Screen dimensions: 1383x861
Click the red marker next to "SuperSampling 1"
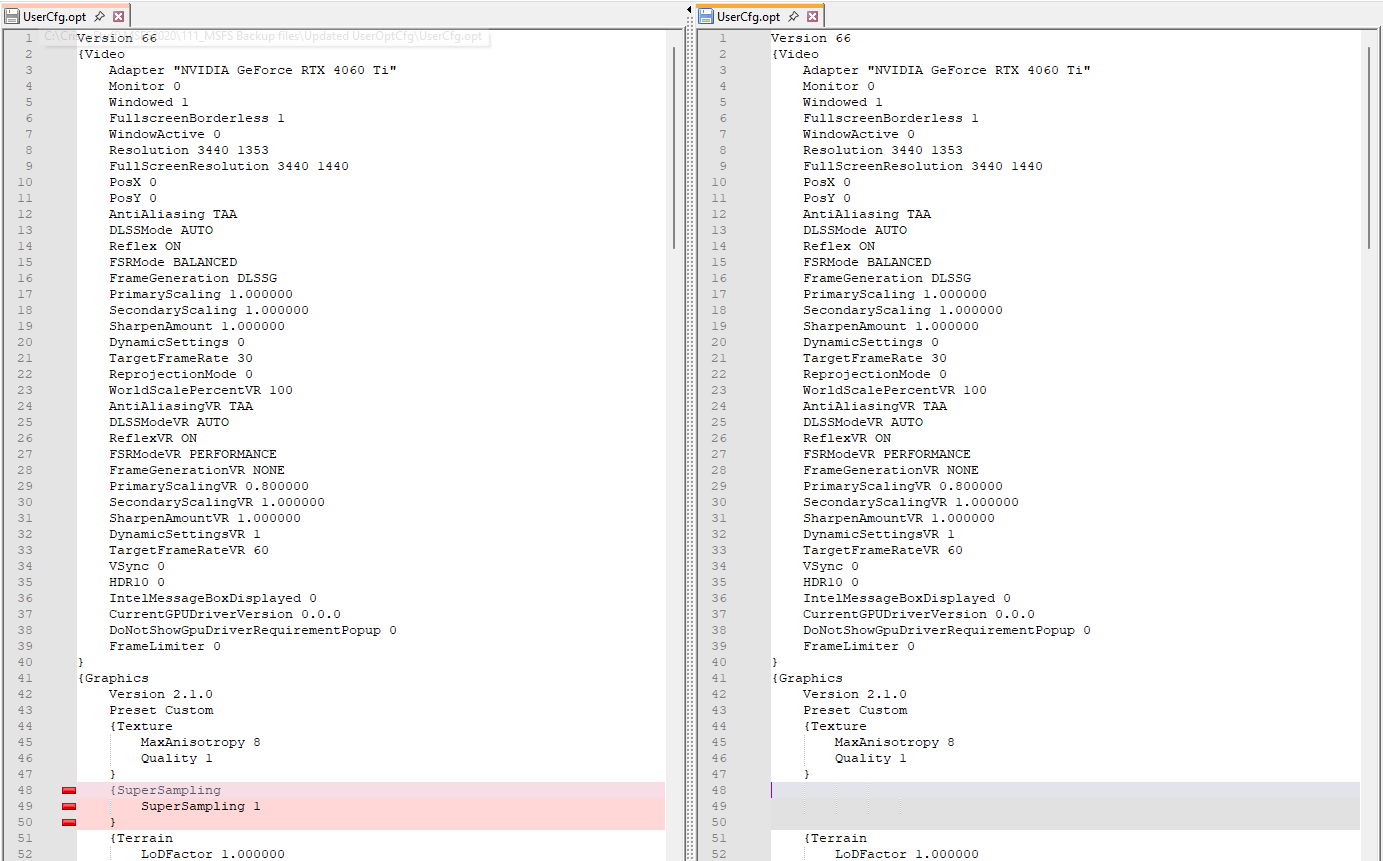[x=68, y=806]
